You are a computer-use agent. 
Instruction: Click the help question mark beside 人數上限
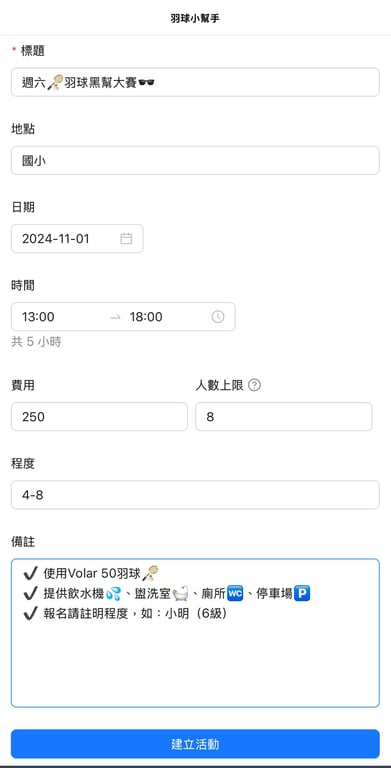pos(254,385)
